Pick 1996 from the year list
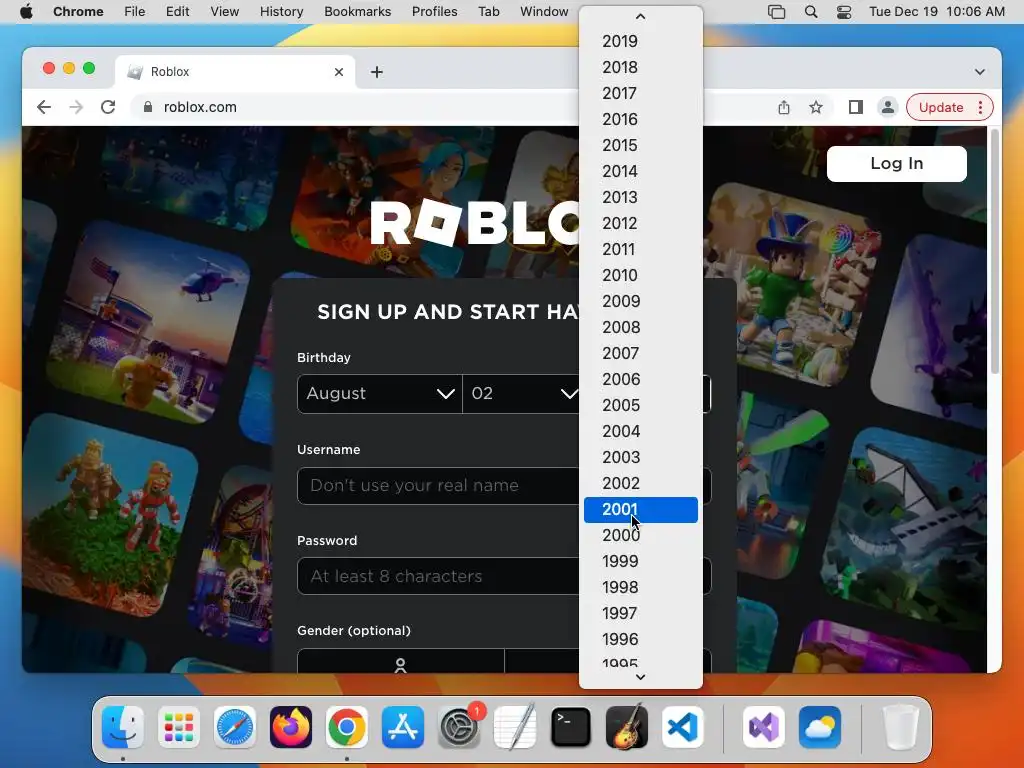This screenshot has width=1024, height=768. (x=641, y=639)
